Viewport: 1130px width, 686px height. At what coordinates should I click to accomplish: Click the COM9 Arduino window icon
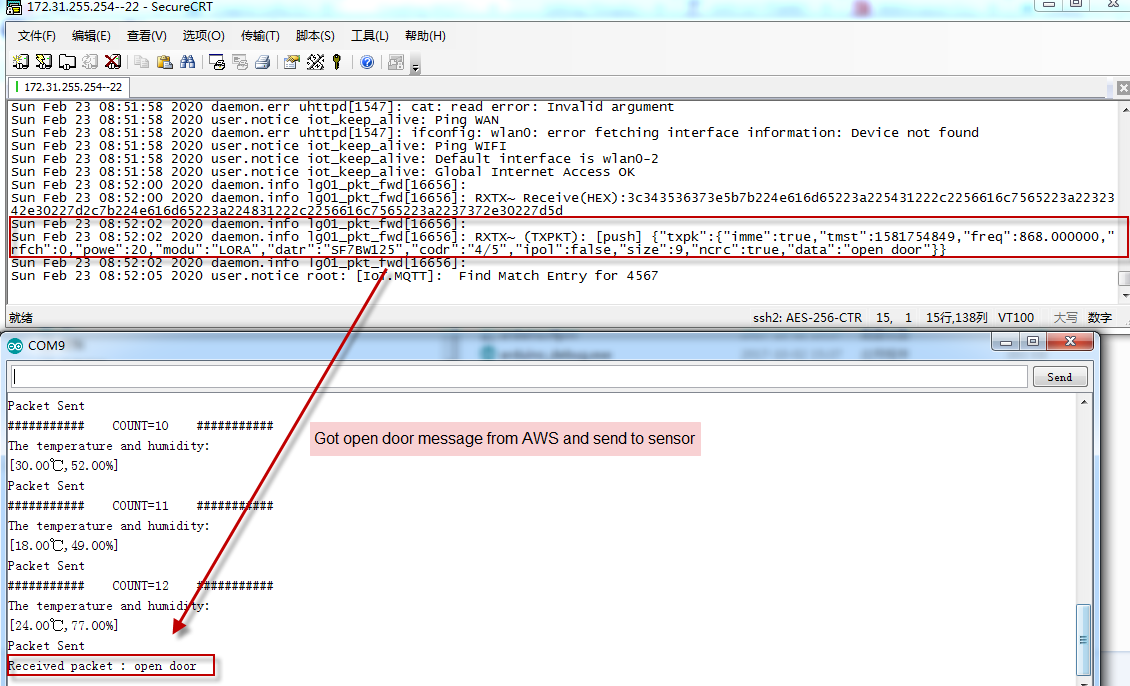[x=15, y=346]
